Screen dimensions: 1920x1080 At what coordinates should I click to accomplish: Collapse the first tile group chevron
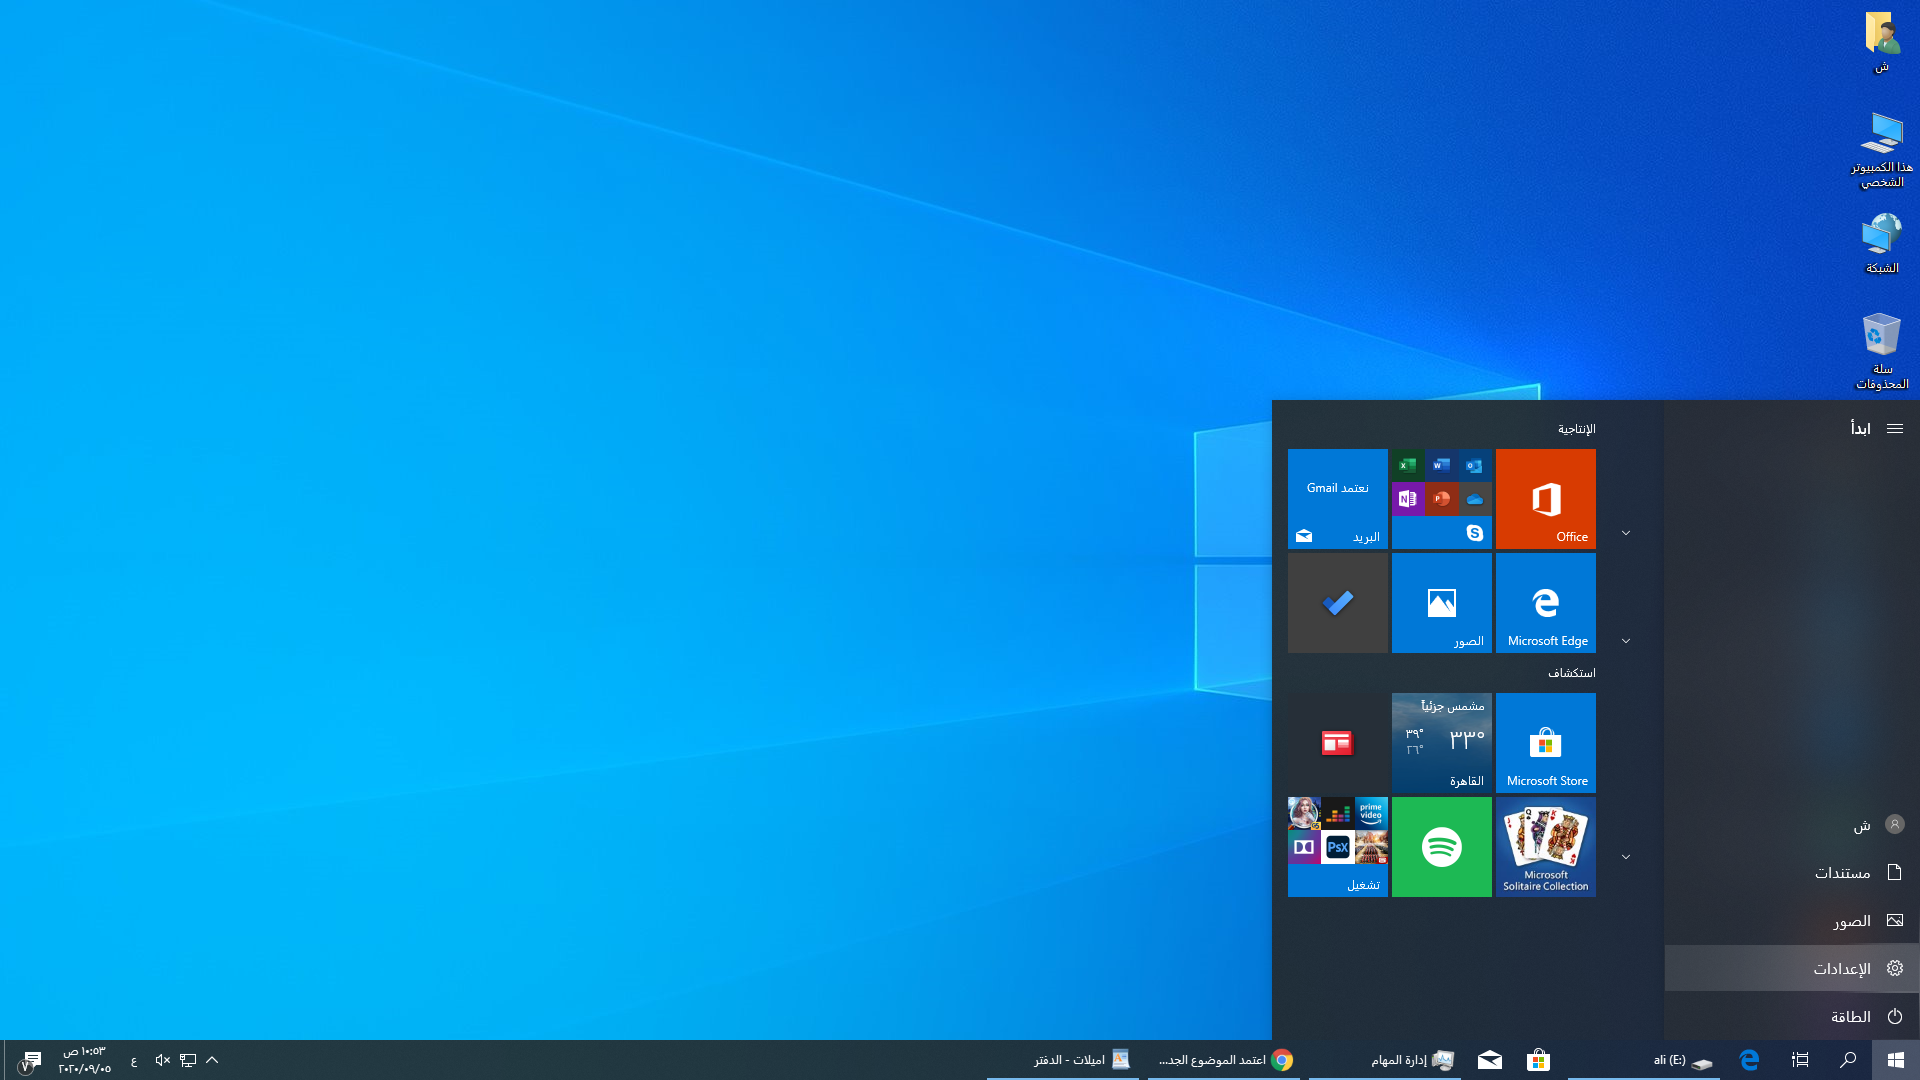(1626, 533)
